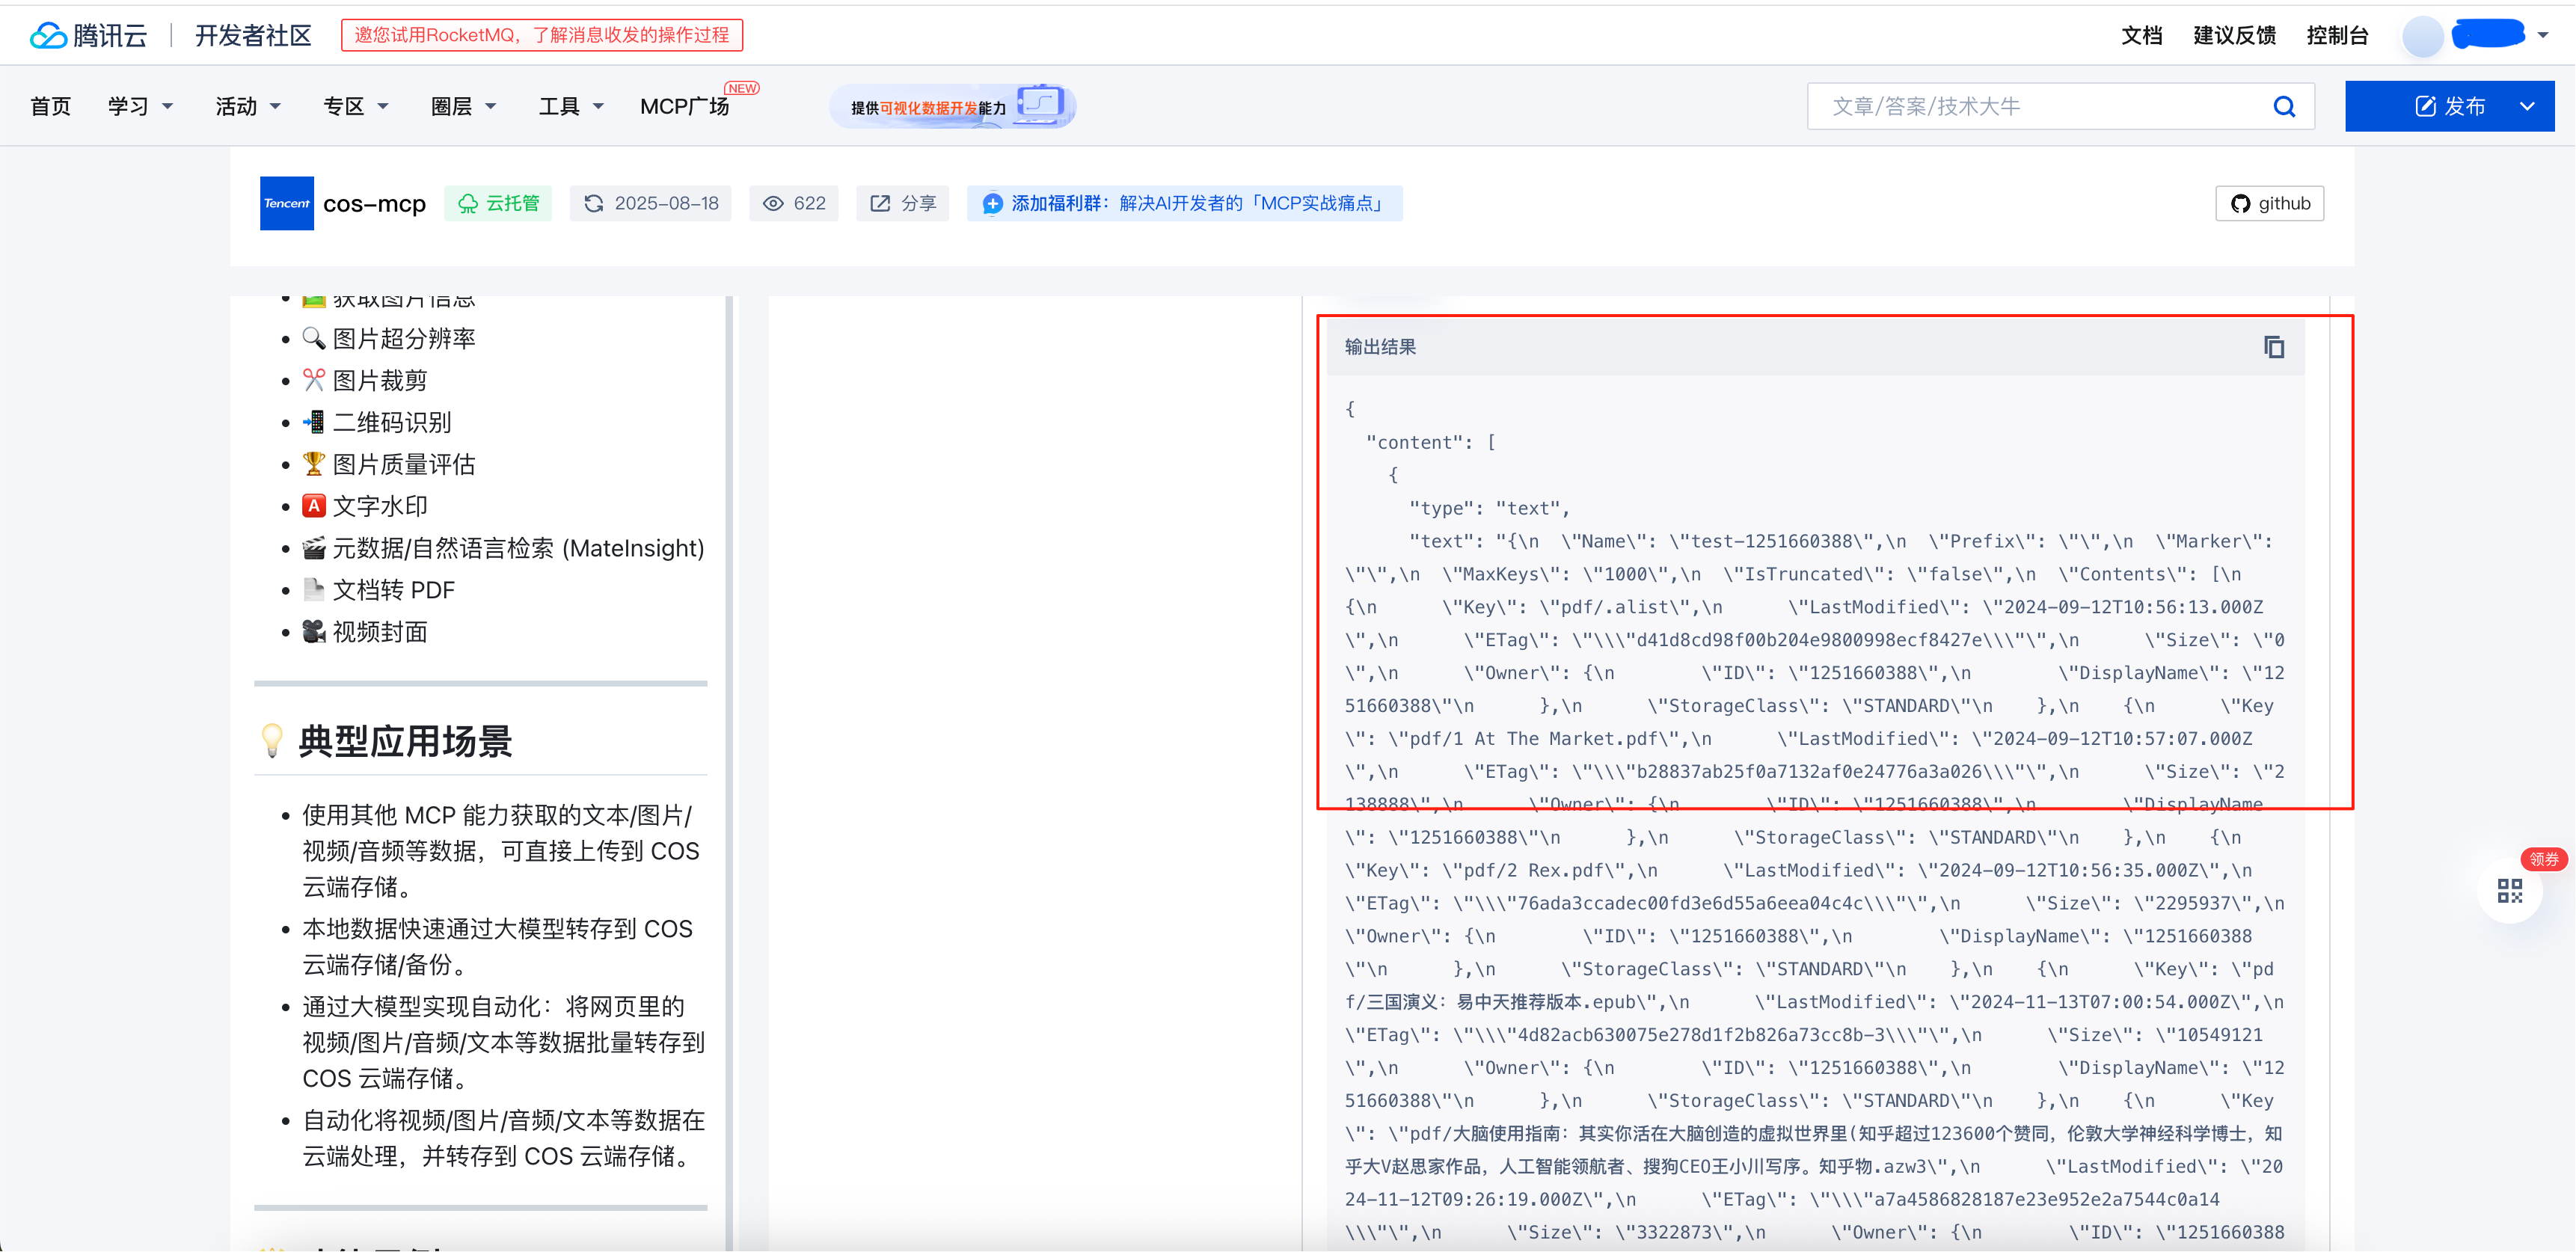Expand the 学习 dropdown menu
Image resolution: width=2576 pixels, height=1252 pixels.
coord(141,105)
